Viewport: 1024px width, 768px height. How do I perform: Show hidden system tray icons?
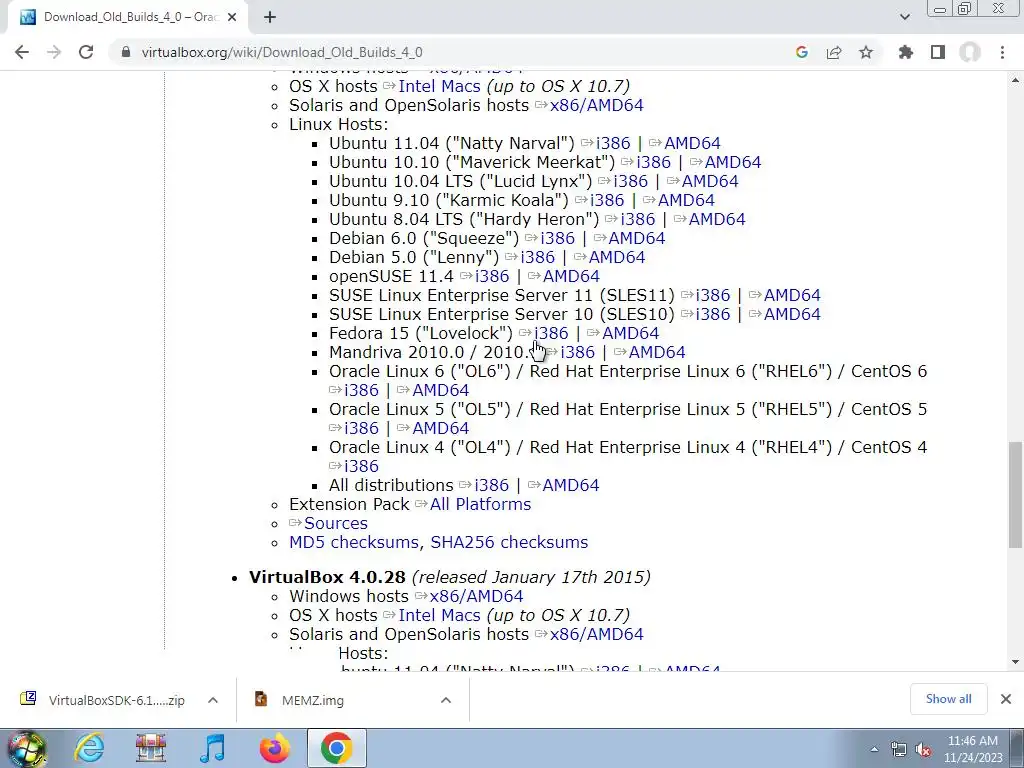coord(874,749)
